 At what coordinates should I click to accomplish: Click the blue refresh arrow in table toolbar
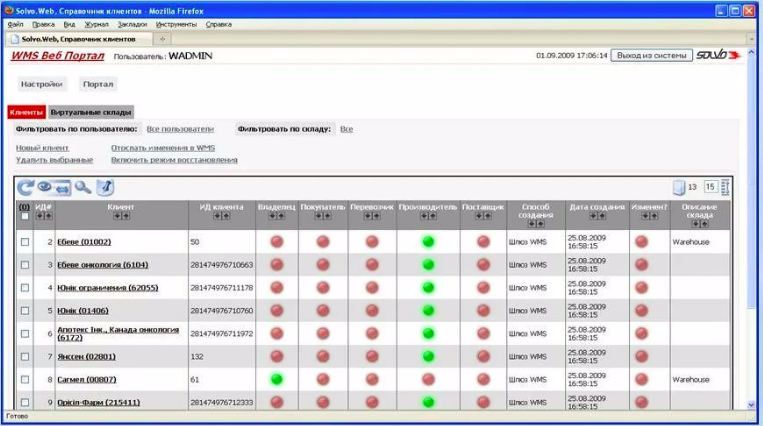tap(25, 187)
